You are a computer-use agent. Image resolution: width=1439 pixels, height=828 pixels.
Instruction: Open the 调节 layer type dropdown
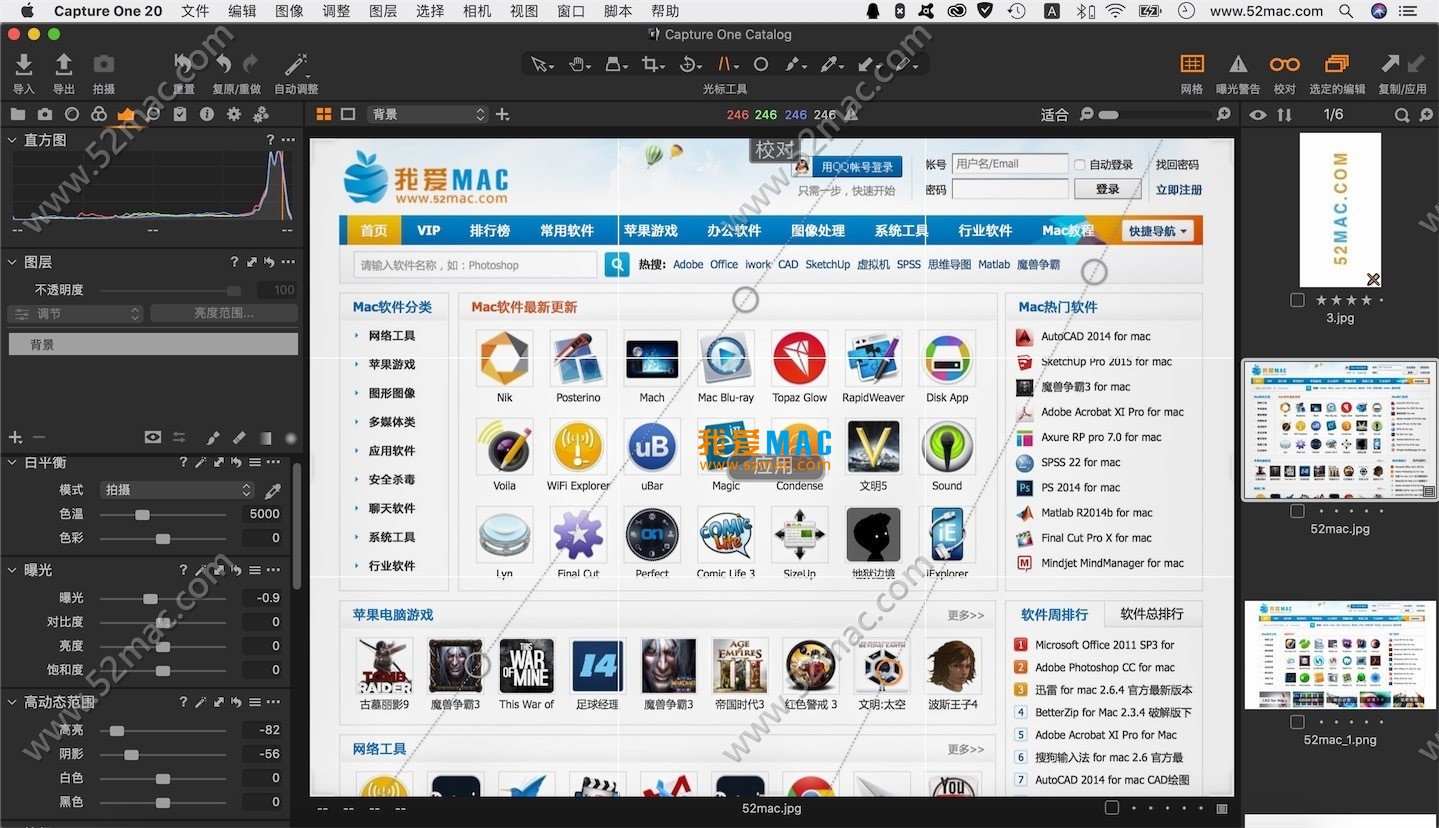point(76,313)
